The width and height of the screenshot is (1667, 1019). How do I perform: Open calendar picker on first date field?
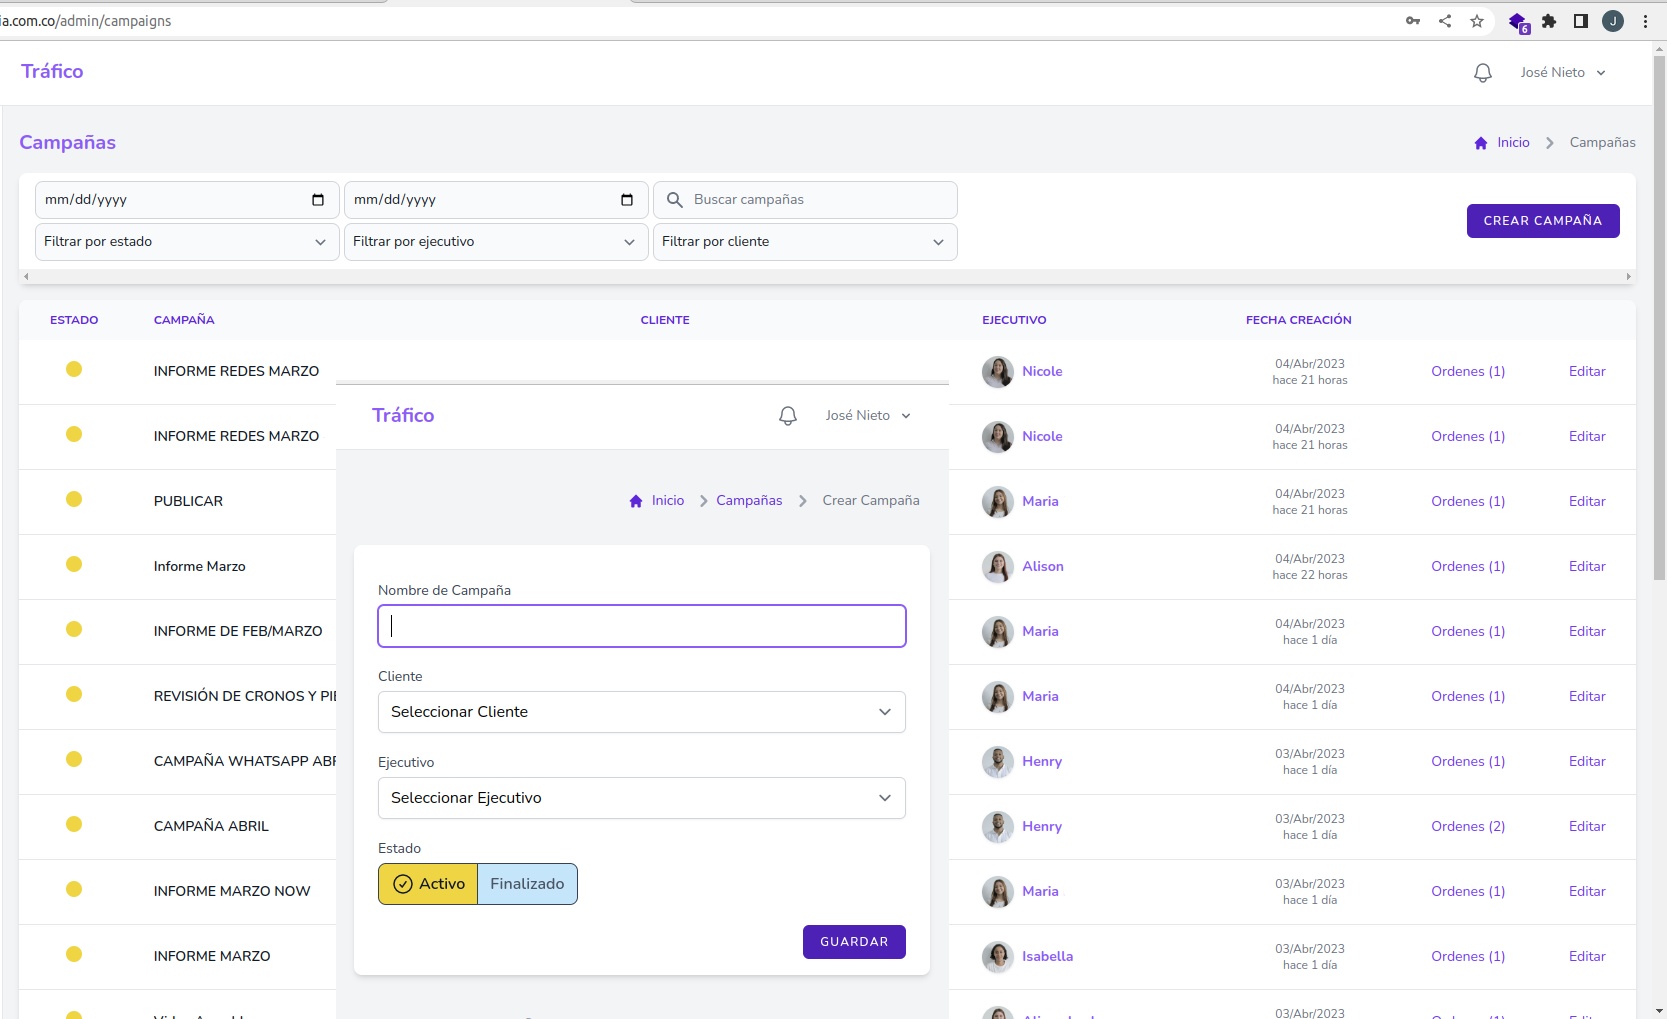(318, 200)
